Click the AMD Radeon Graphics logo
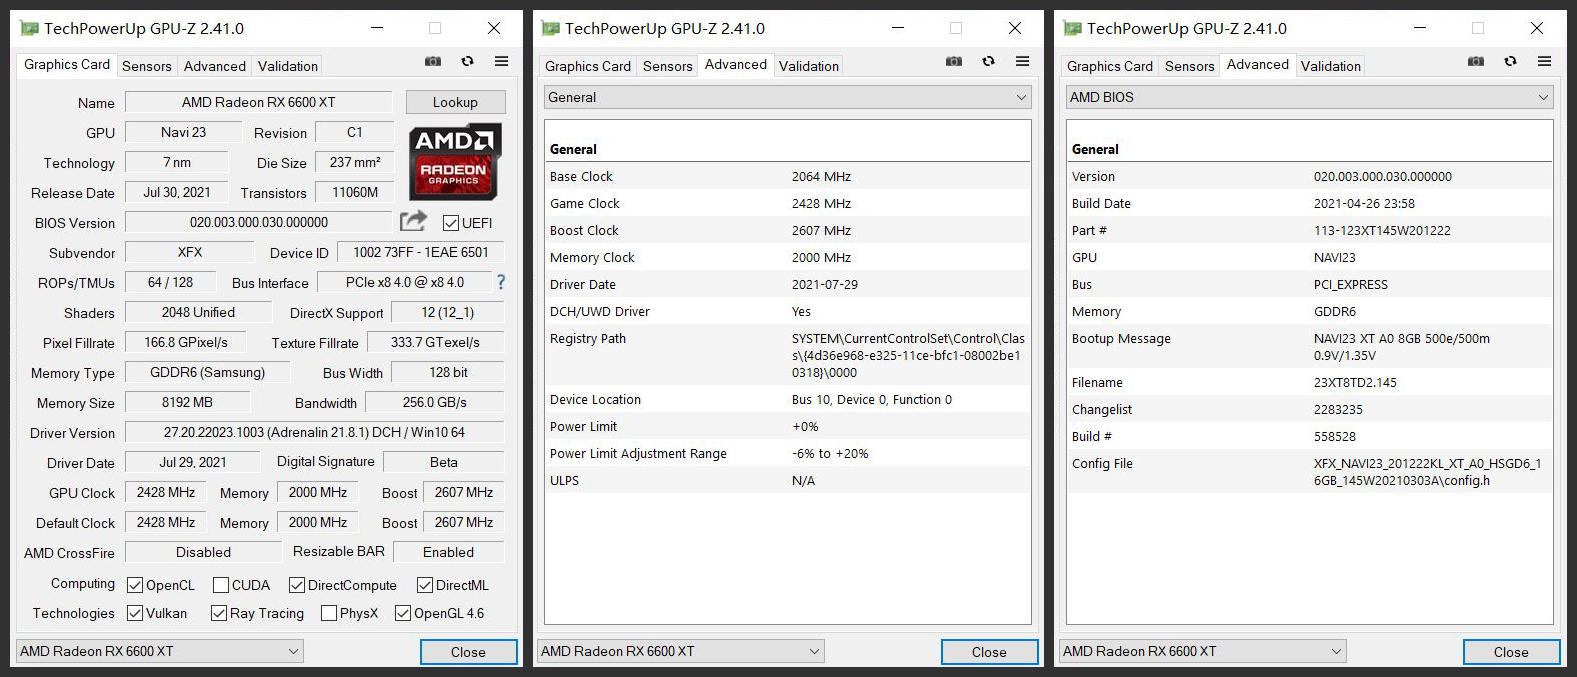The image size is (1577, 677). (455, 161)
